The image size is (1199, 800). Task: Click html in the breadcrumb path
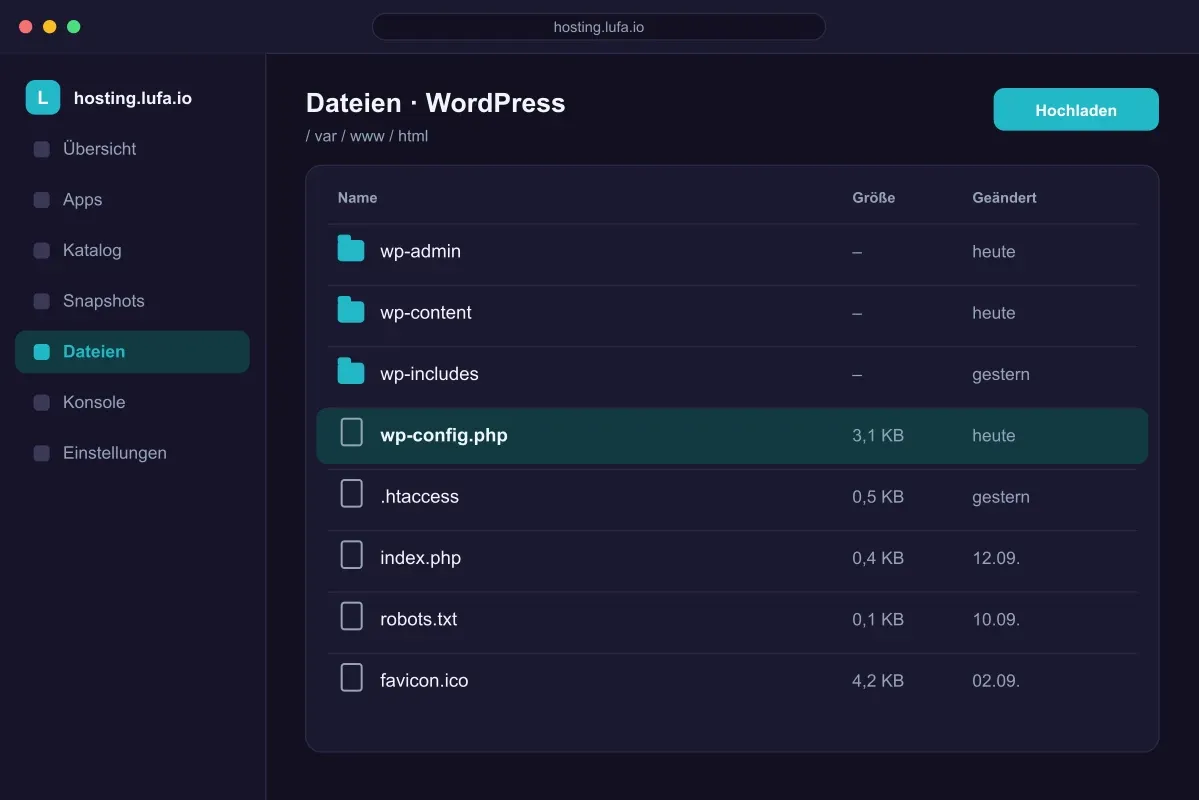(x=413, y=136)
